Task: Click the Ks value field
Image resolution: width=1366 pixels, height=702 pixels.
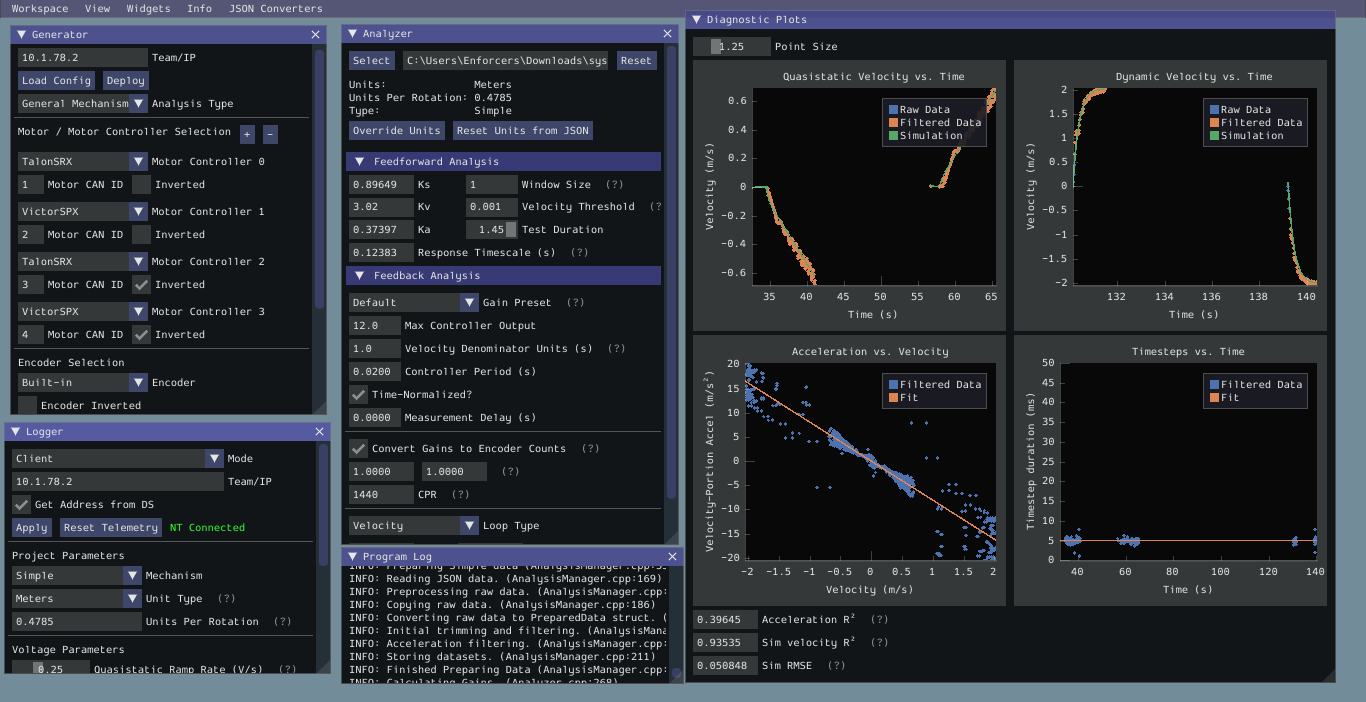Action: pyautogui.click(x=381, y=184)
